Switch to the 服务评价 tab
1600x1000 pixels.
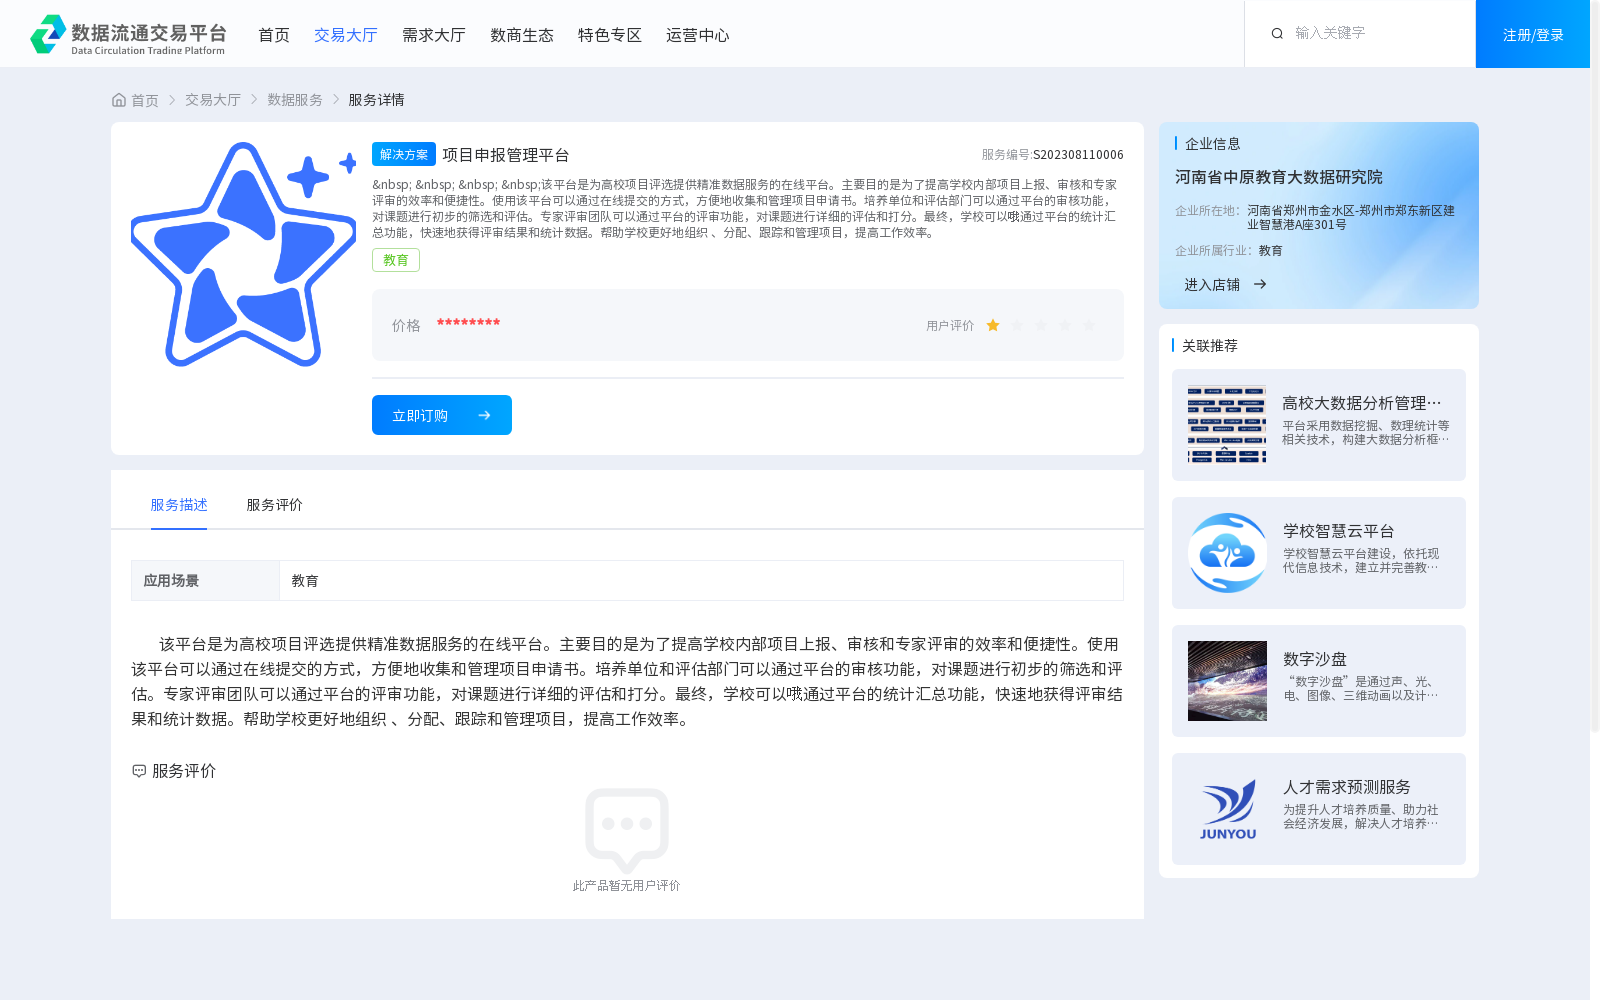click(275, 505)
